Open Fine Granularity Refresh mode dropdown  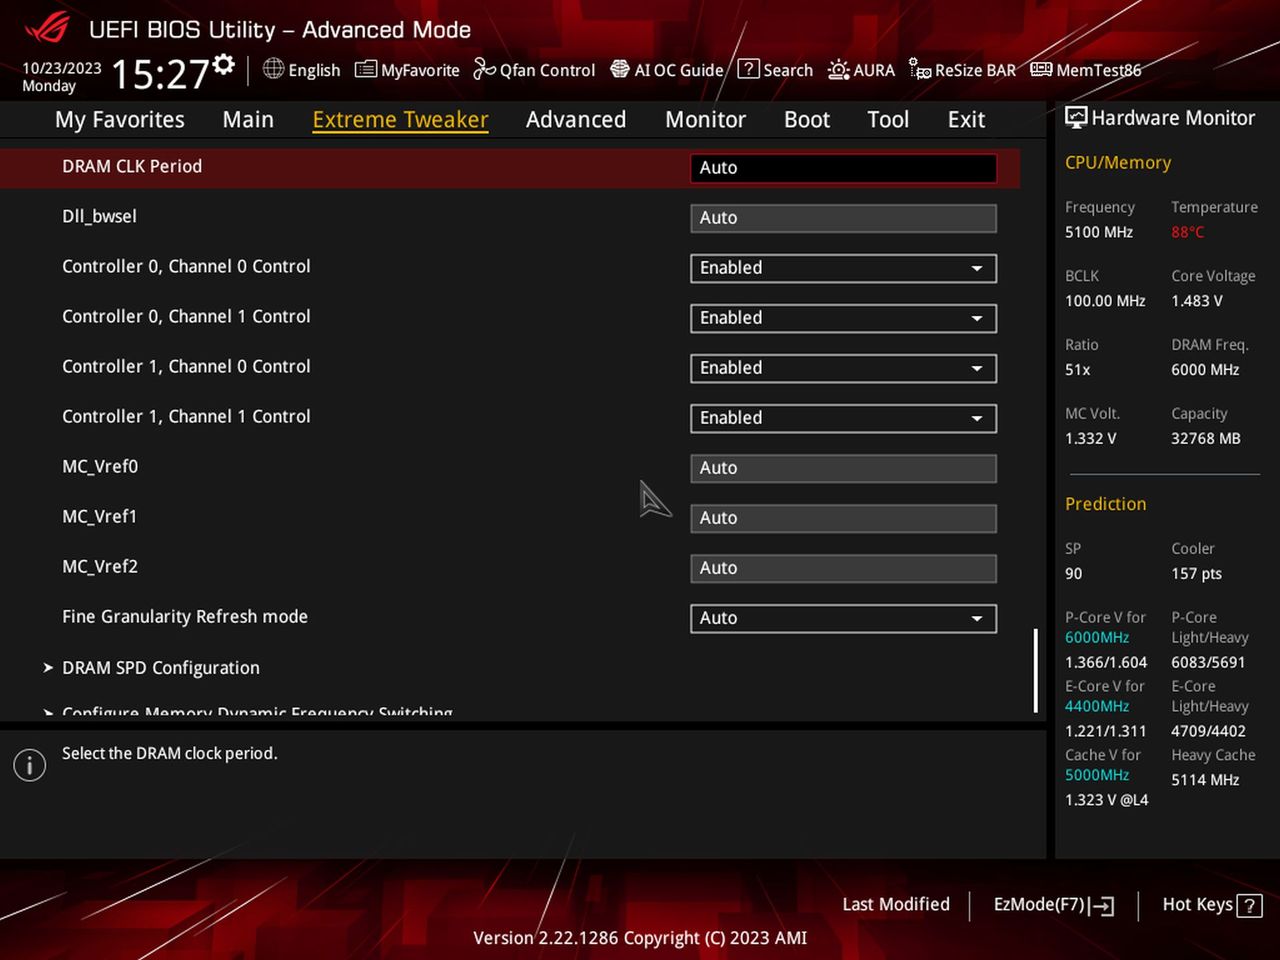pos(843,618)
